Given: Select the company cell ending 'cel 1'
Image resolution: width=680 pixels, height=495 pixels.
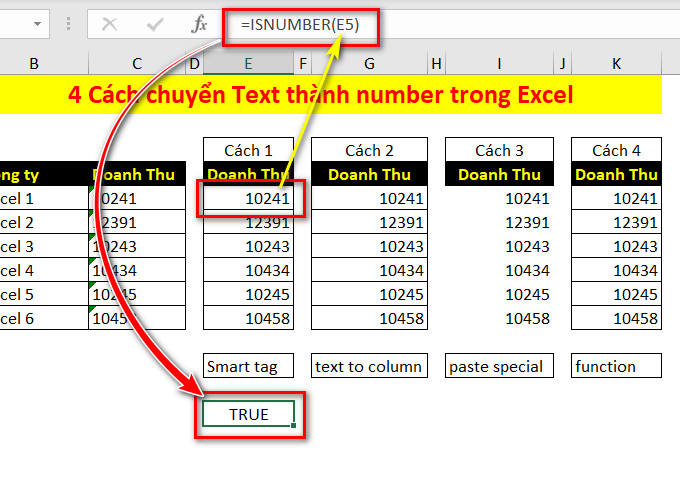Looking at the screenshot, I should [44, 198].
